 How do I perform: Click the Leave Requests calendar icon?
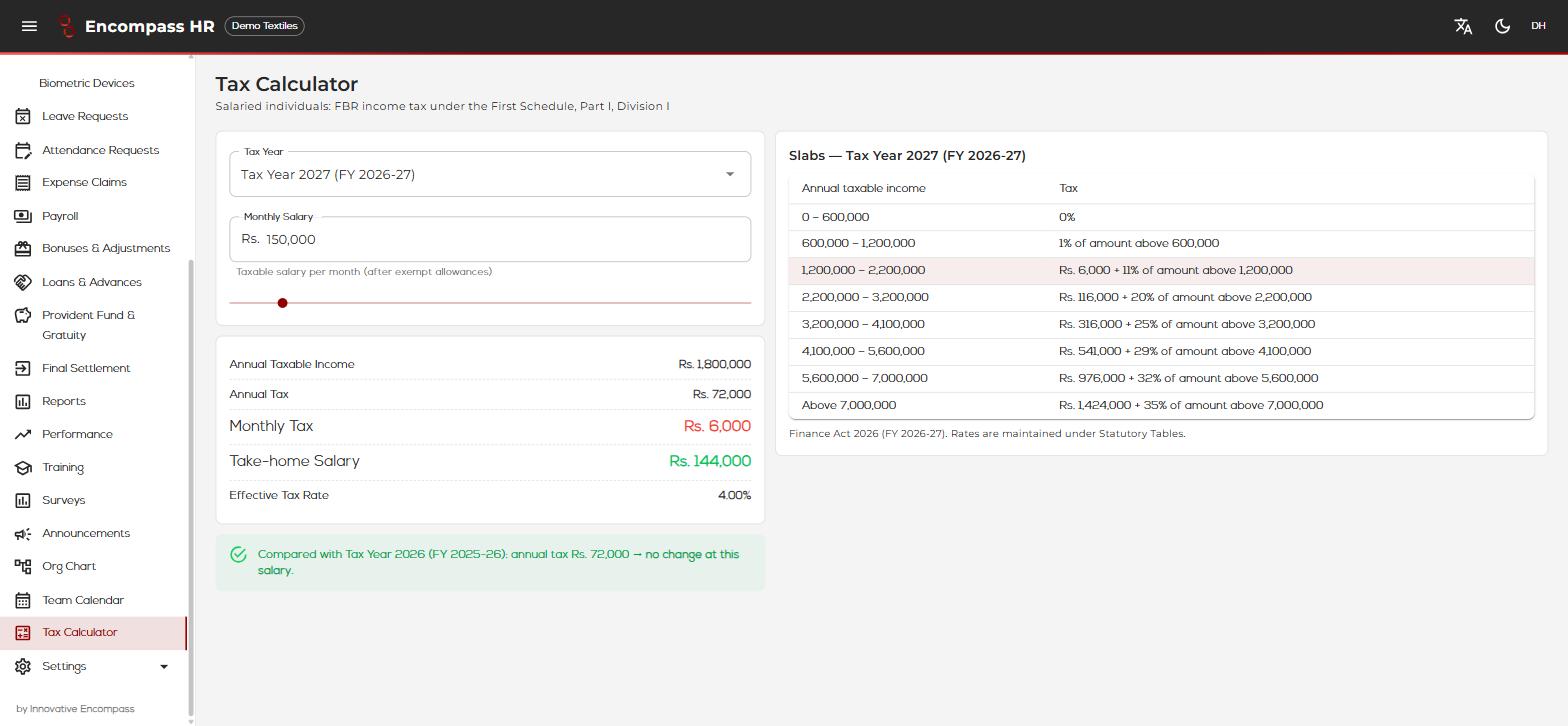[x=23, y=117]
